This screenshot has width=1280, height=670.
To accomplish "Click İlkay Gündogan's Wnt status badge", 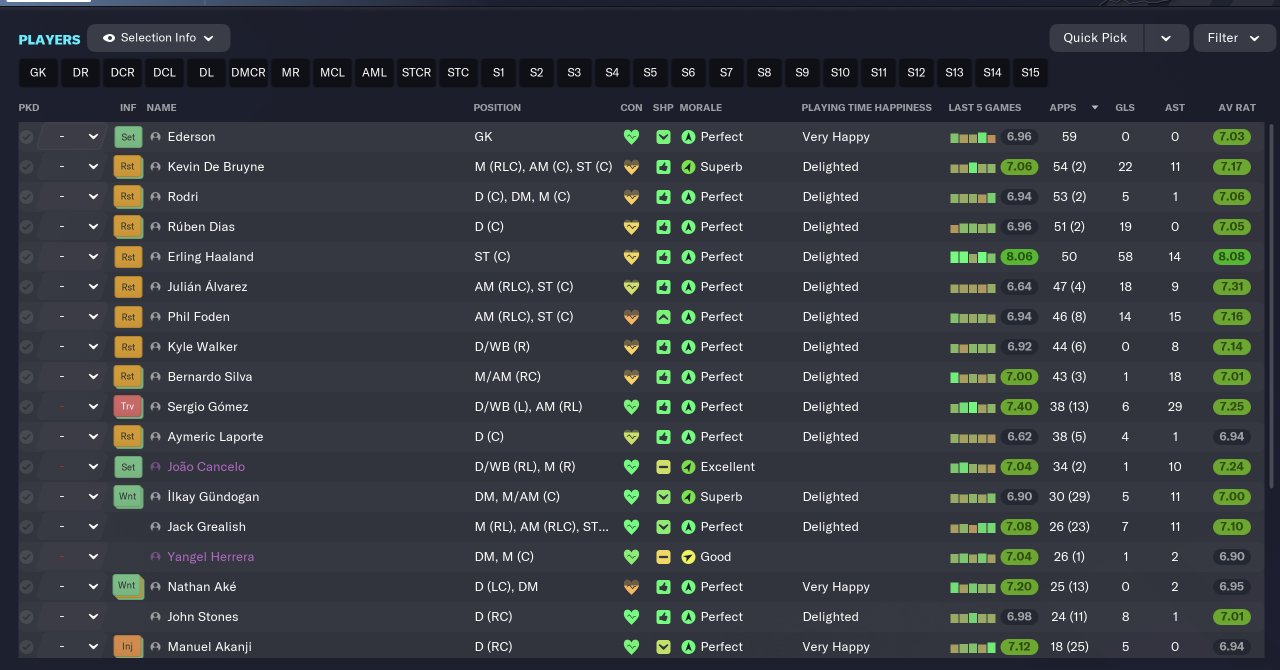I will (128, 497).
